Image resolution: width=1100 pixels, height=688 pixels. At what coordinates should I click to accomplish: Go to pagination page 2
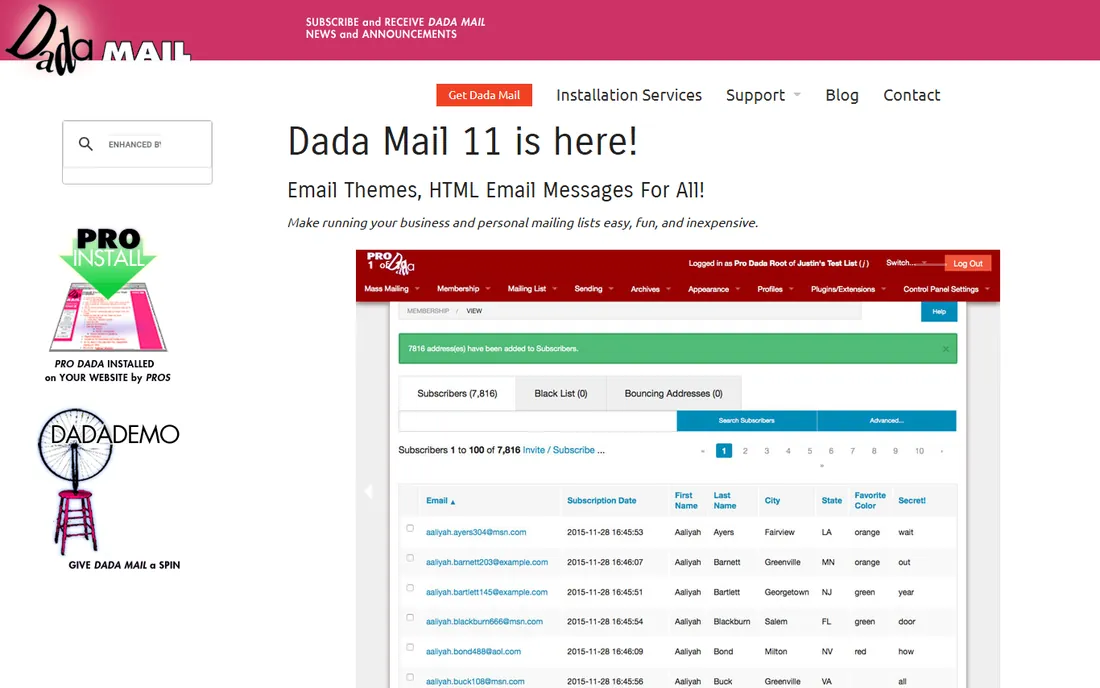745,451
